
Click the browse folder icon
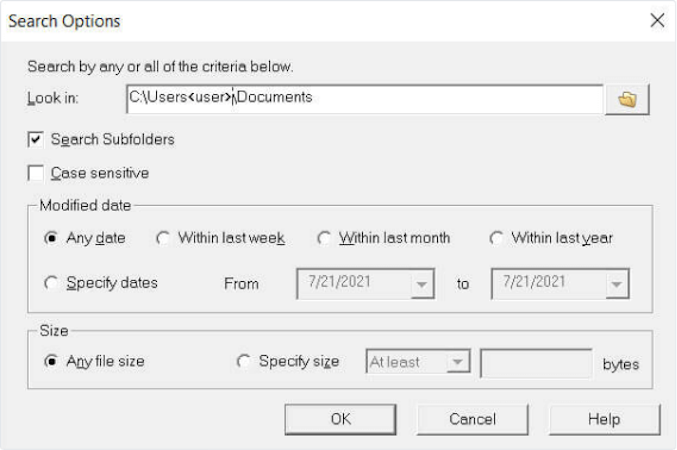627,98
